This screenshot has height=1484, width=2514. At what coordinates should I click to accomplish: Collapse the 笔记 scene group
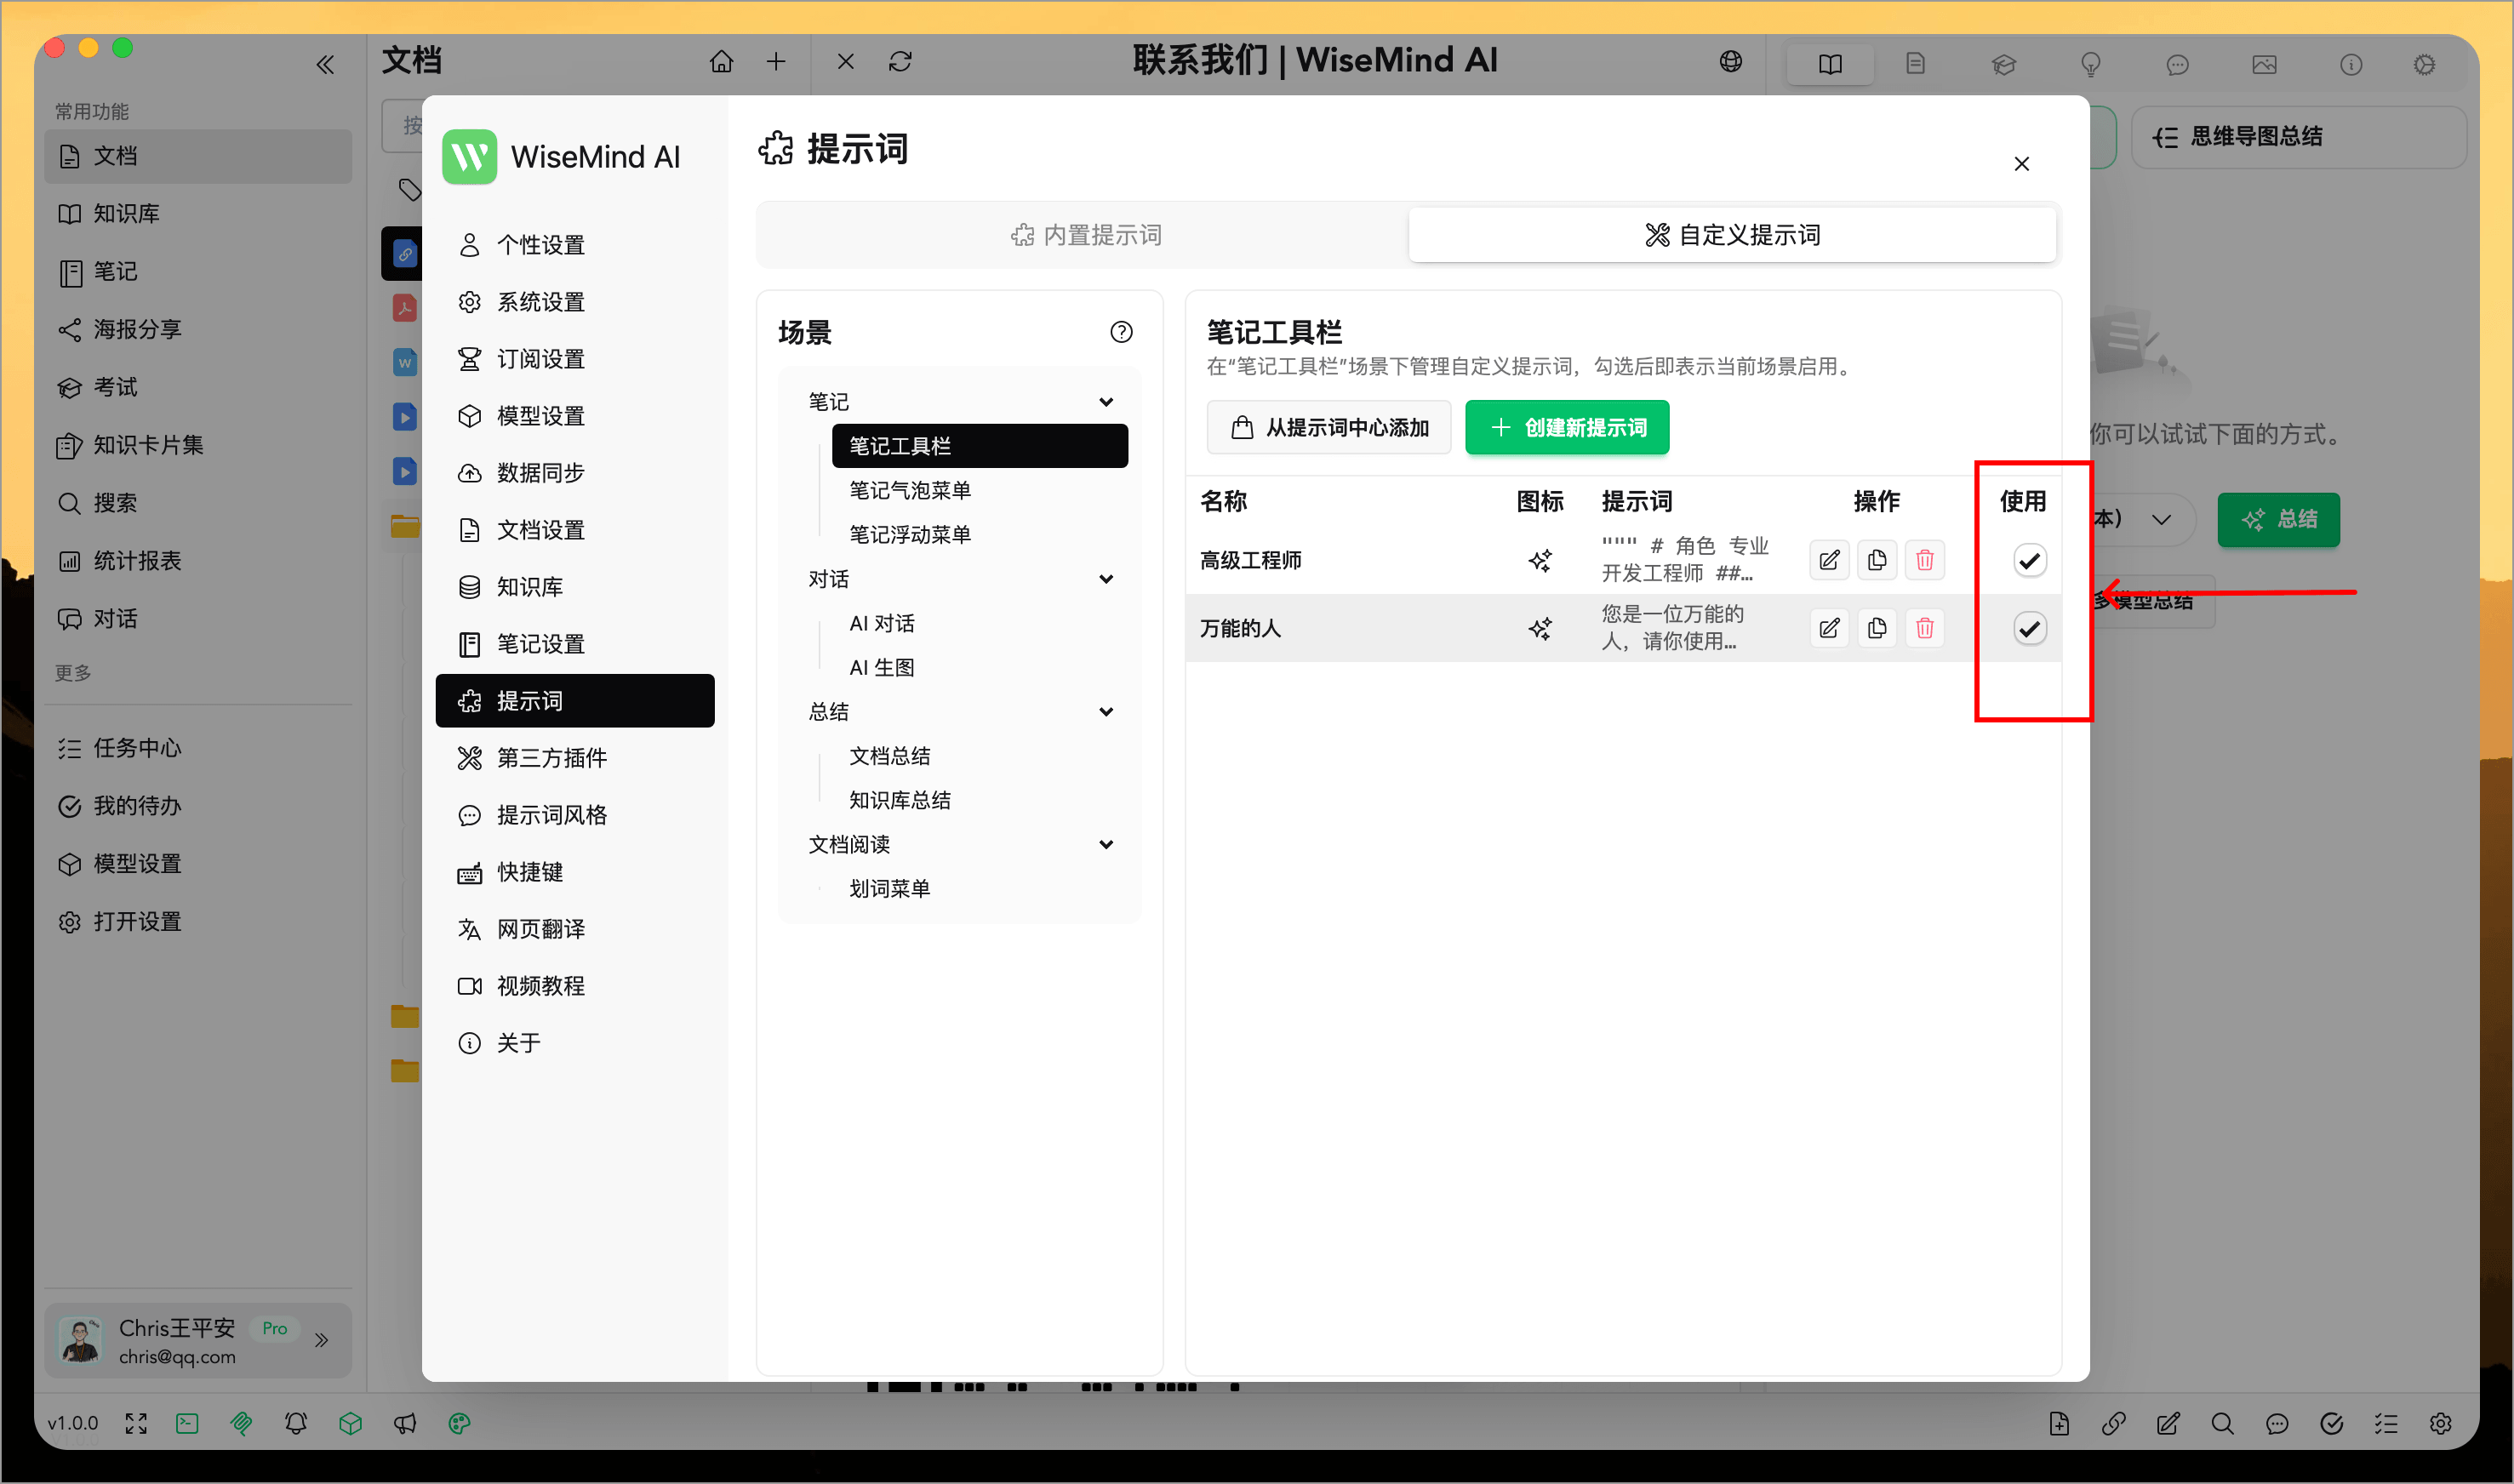1106,401
